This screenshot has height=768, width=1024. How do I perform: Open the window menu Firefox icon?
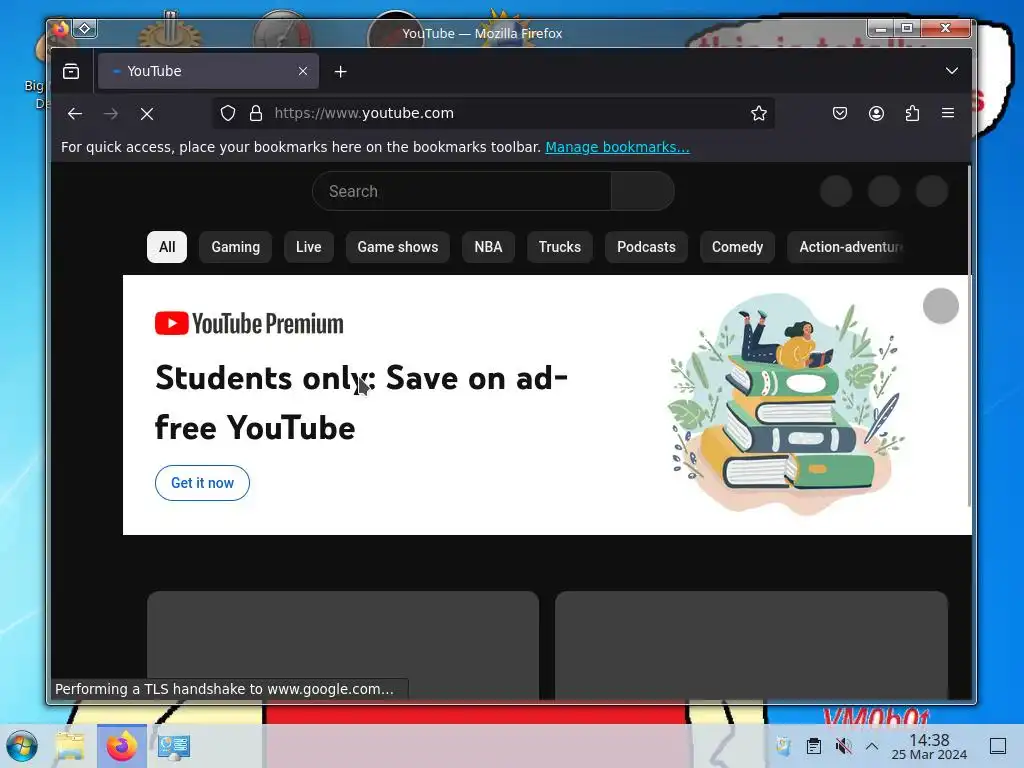(61, 29)
